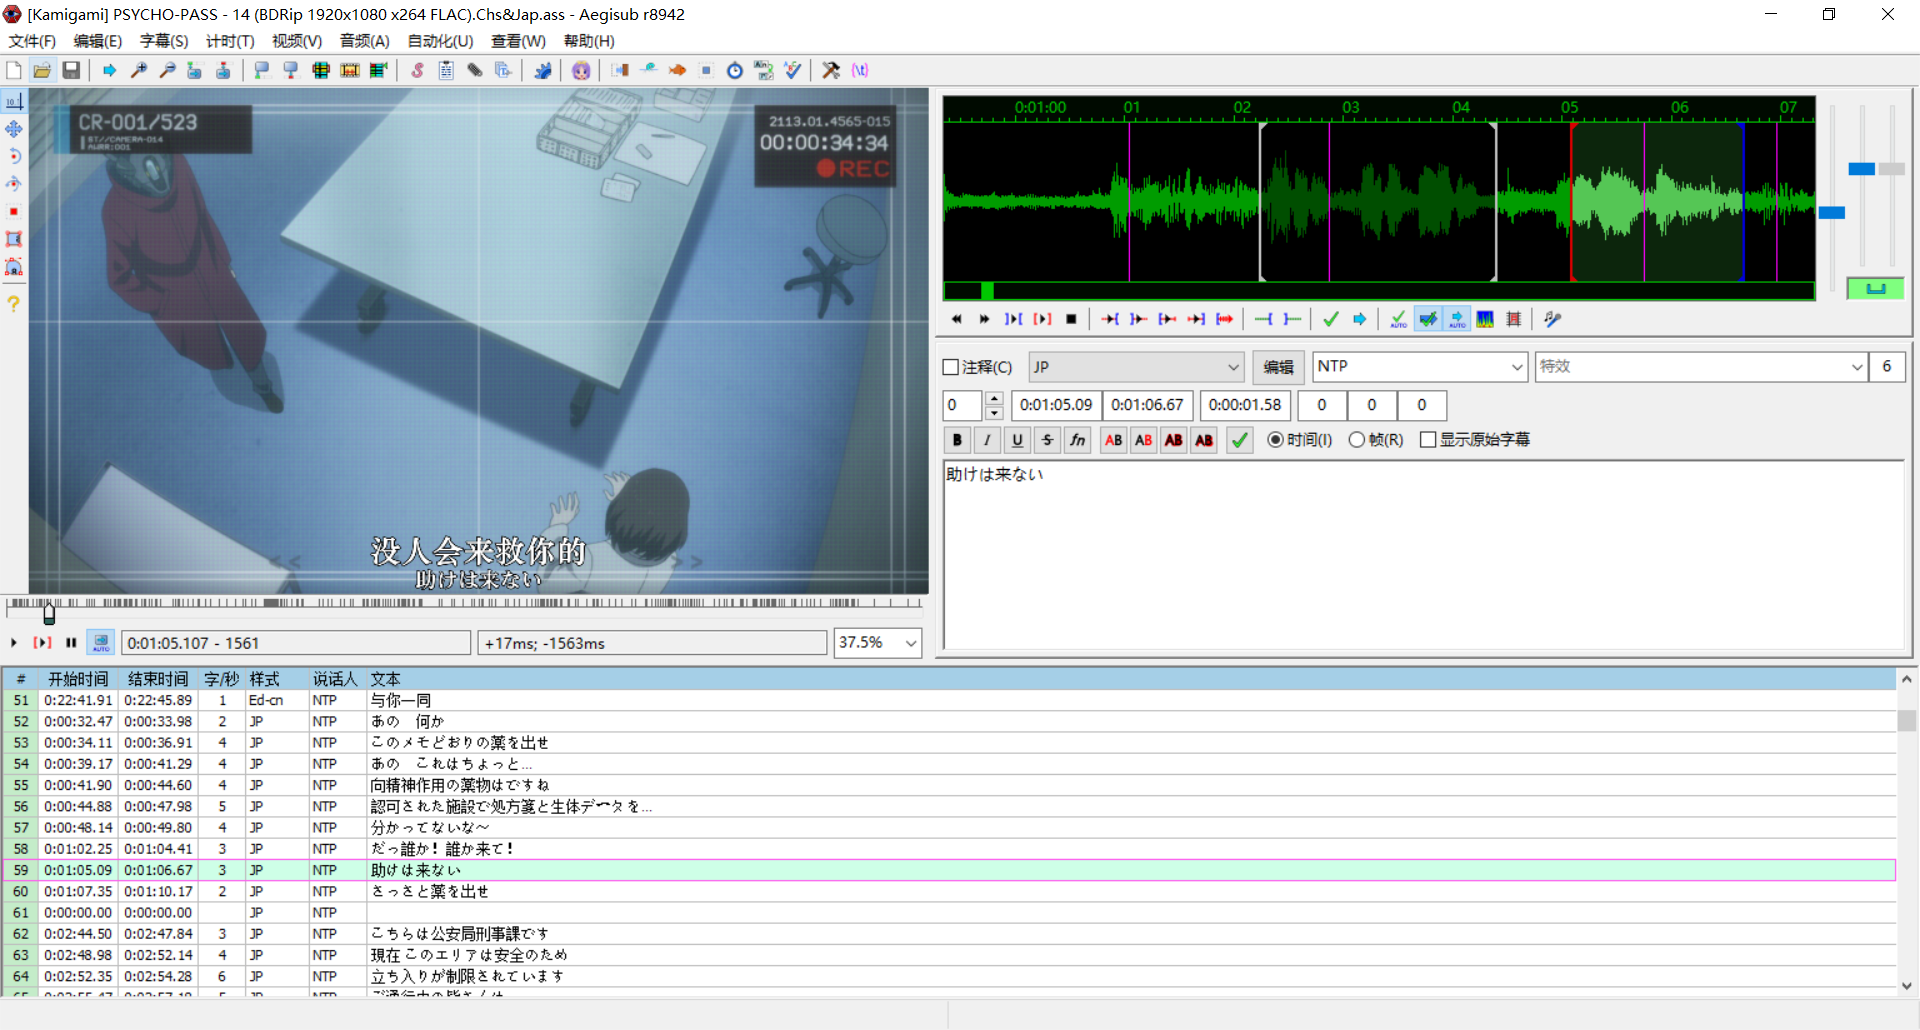Image resolution: width=1920 pixels, height=1030 pixels.
Task: Open visual typesetting help question mark
Action: tap(14, 303)
